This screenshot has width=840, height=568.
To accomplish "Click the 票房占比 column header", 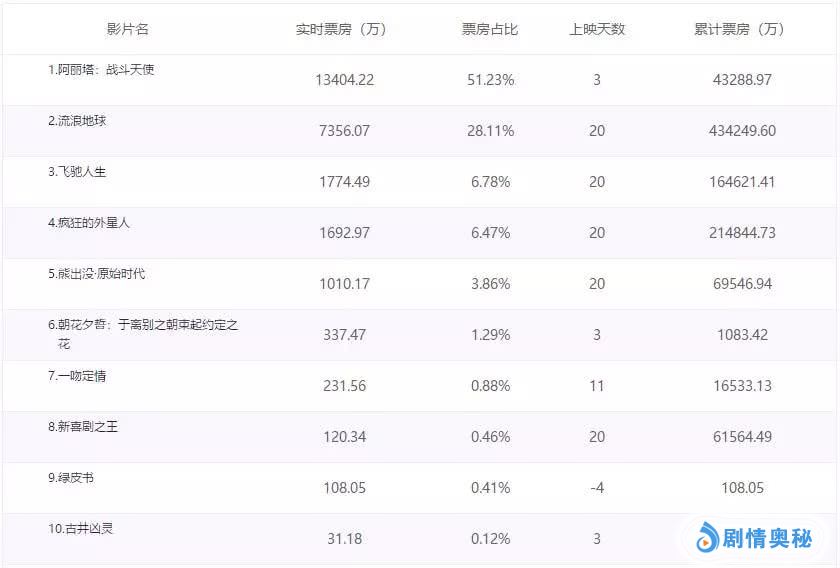I will point(490,29).
